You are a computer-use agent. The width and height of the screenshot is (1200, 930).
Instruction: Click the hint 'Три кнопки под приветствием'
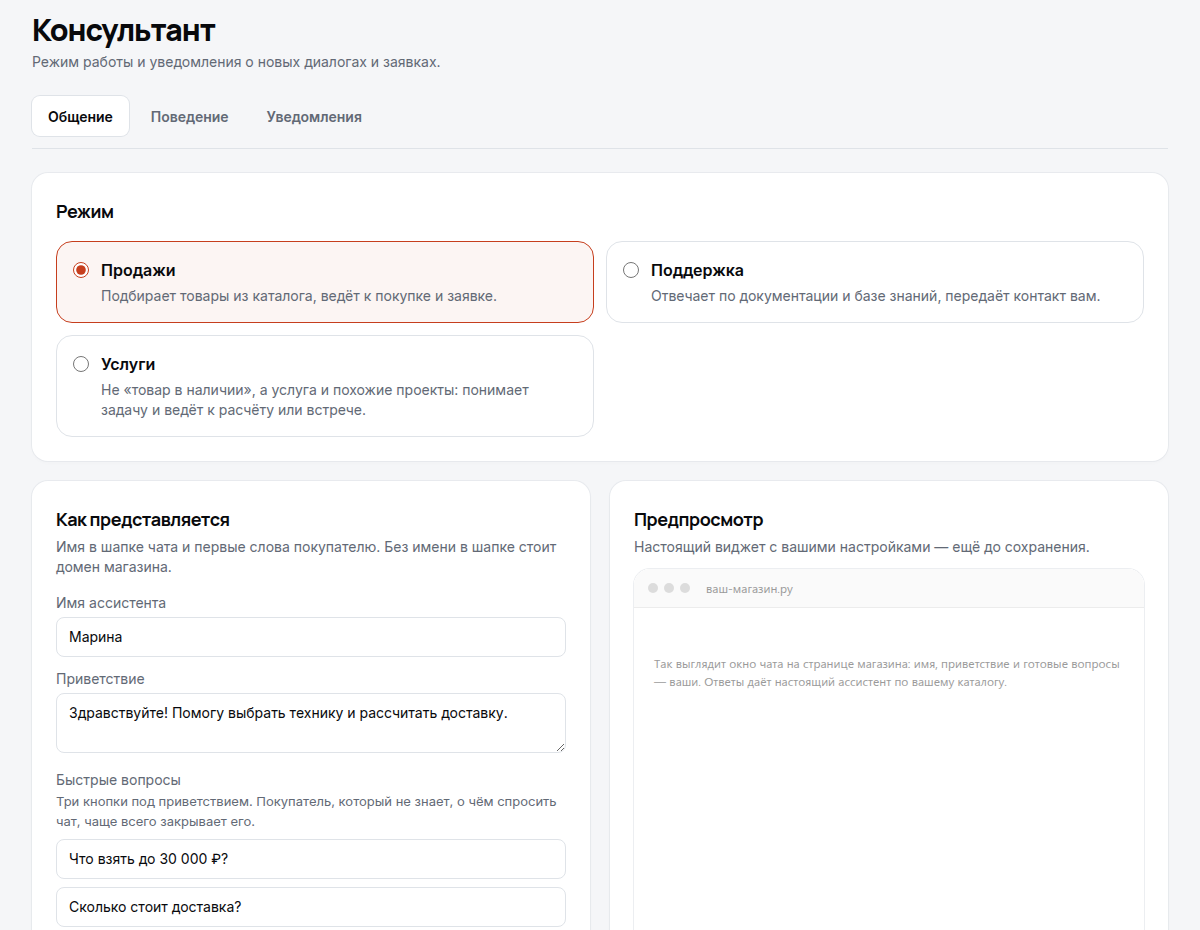coord(306,812)
